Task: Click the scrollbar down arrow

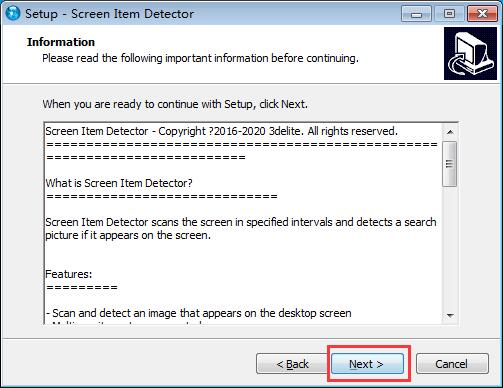Action: (x=450, y=315)
